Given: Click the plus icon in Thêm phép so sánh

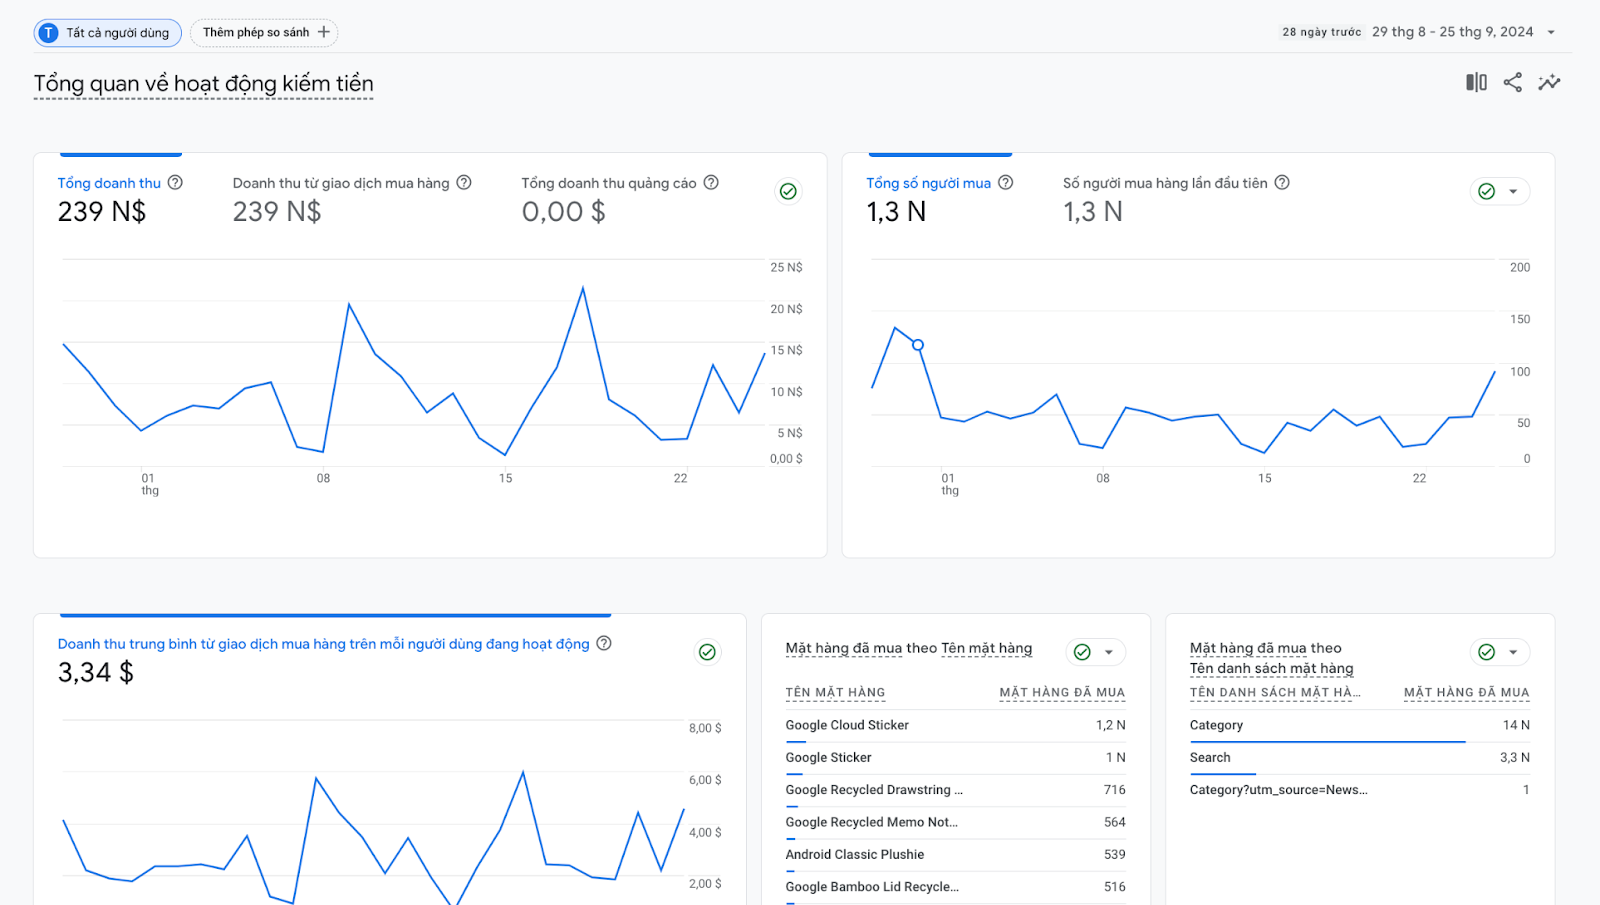Looking at the screenshot, I should pos(323,32).
